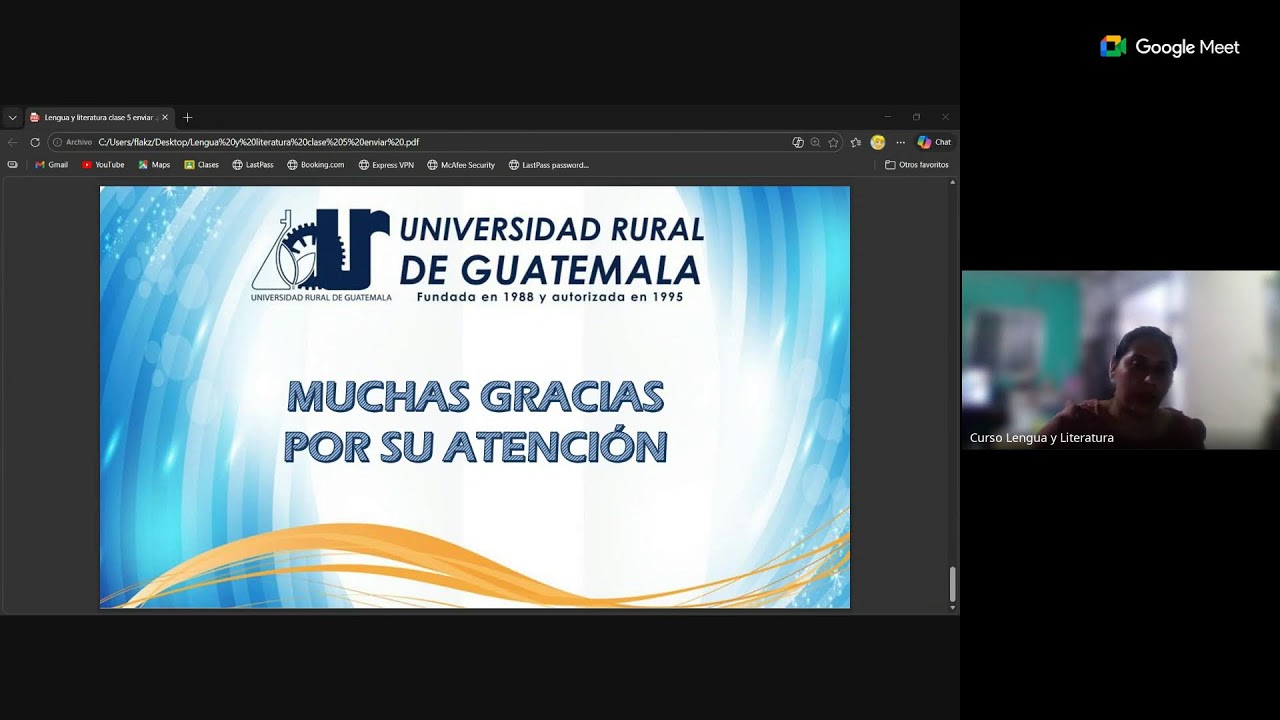Image resolution: width=1280 pixels, height=720 pixels.
Task: Open the Express VPN bookmark
Action: [386, 165]
